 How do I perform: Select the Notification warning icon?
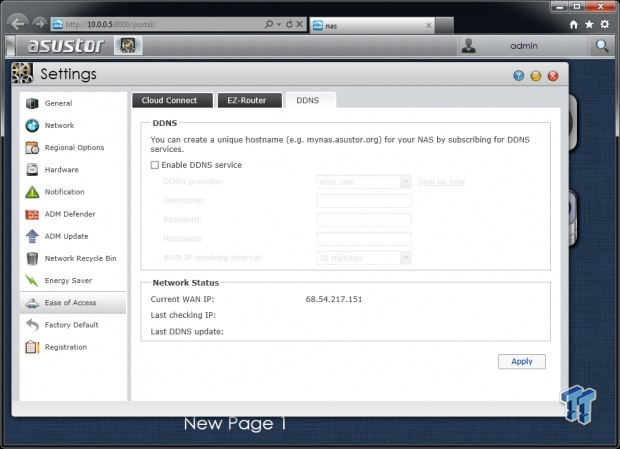pyautogui.click(x=32, y=192)
